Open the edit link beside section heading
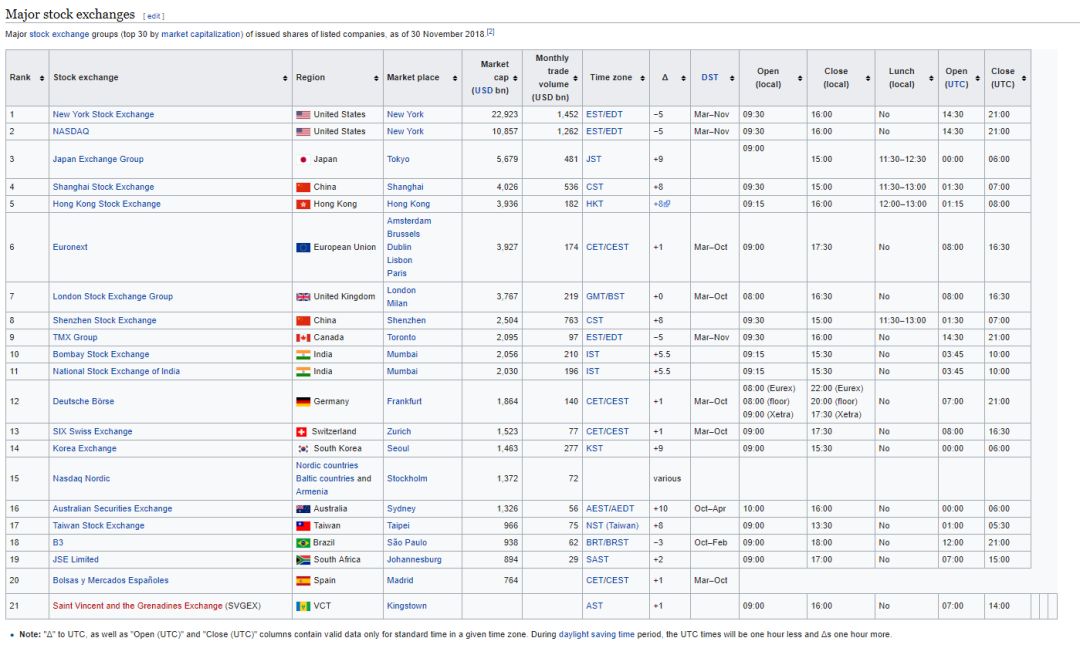The image size is (1080, 648). coord(153,16)
